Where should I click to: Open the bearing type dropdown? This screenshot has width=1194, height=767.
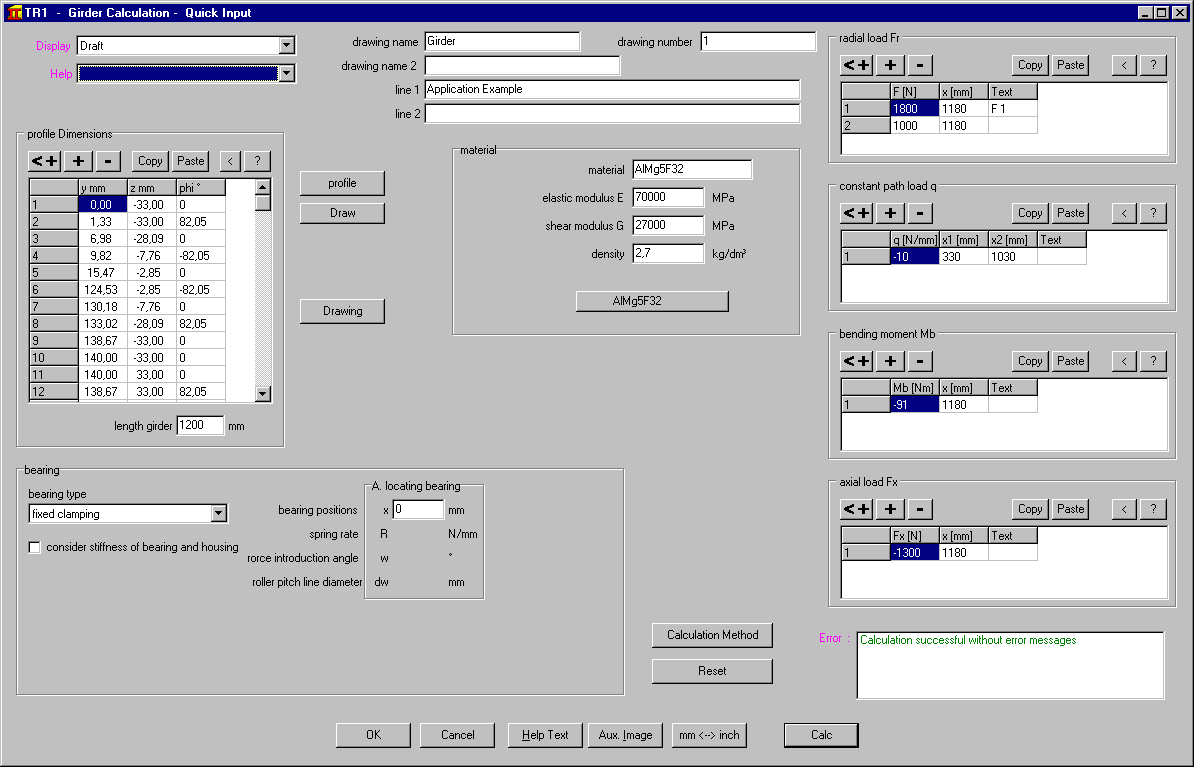[x=219, y=514]
